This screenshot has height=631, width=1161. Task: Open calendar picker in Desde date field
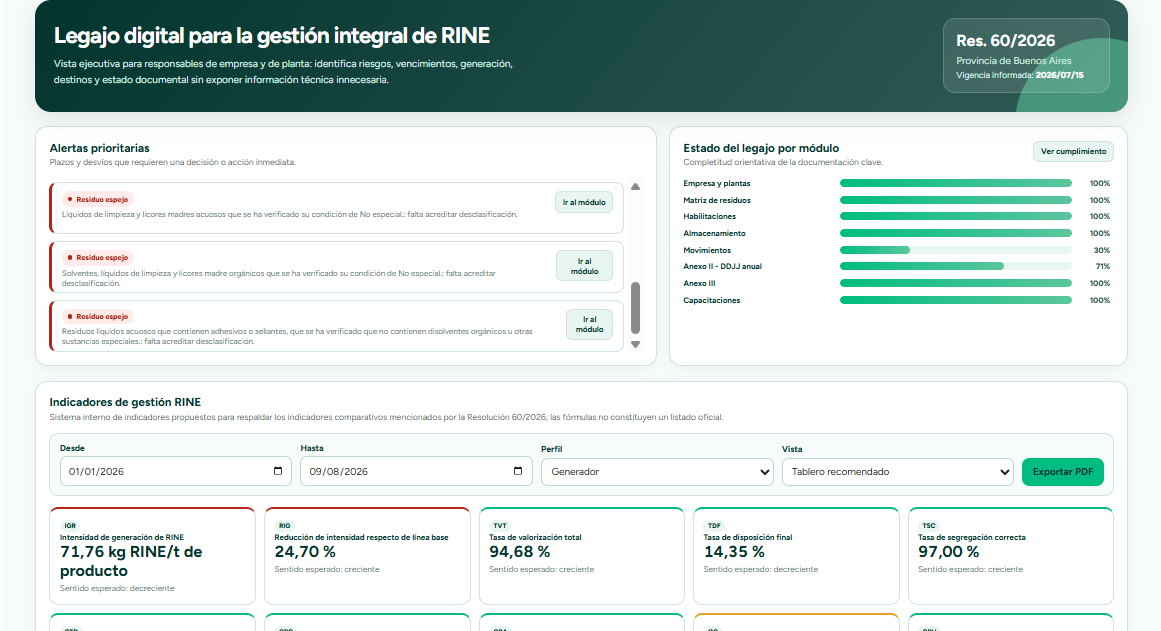coord(278,471)
